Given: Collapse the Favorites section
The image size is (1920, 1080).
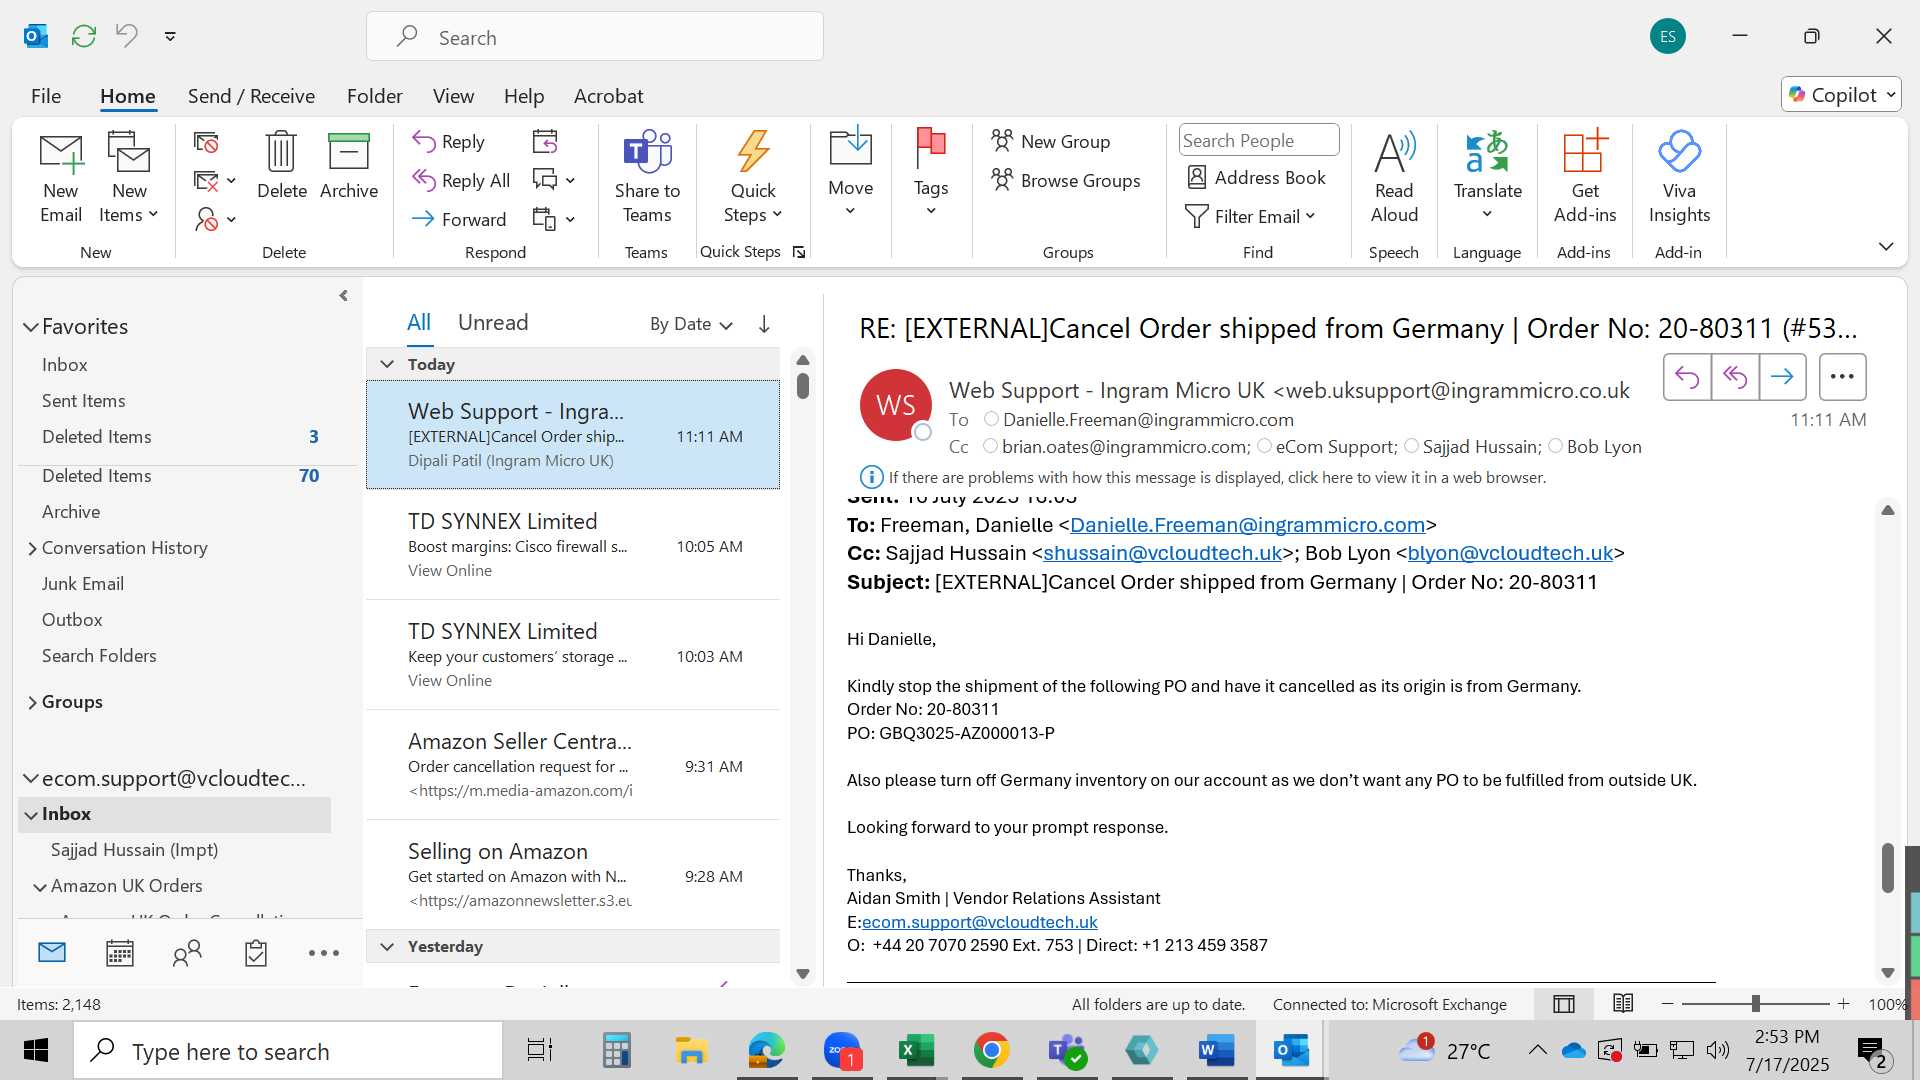Looking at the screenshot, I should click(x=31, y=327).
